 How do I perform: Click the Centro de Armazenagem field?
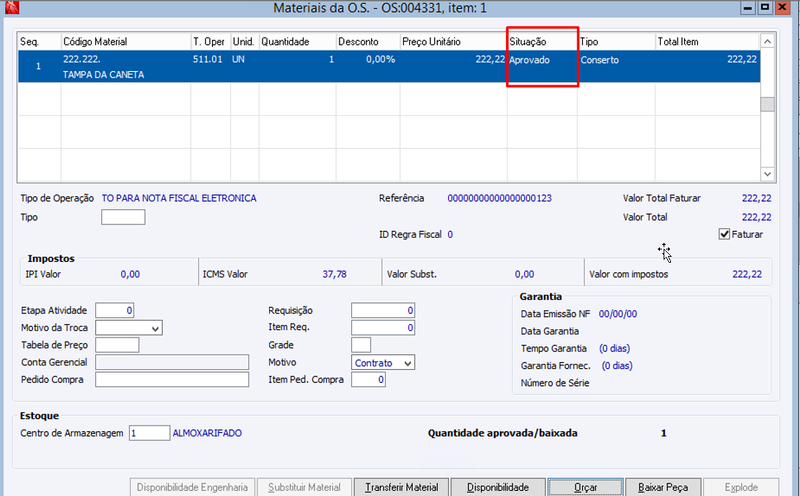pyautogui.click(x=149, y=433)
